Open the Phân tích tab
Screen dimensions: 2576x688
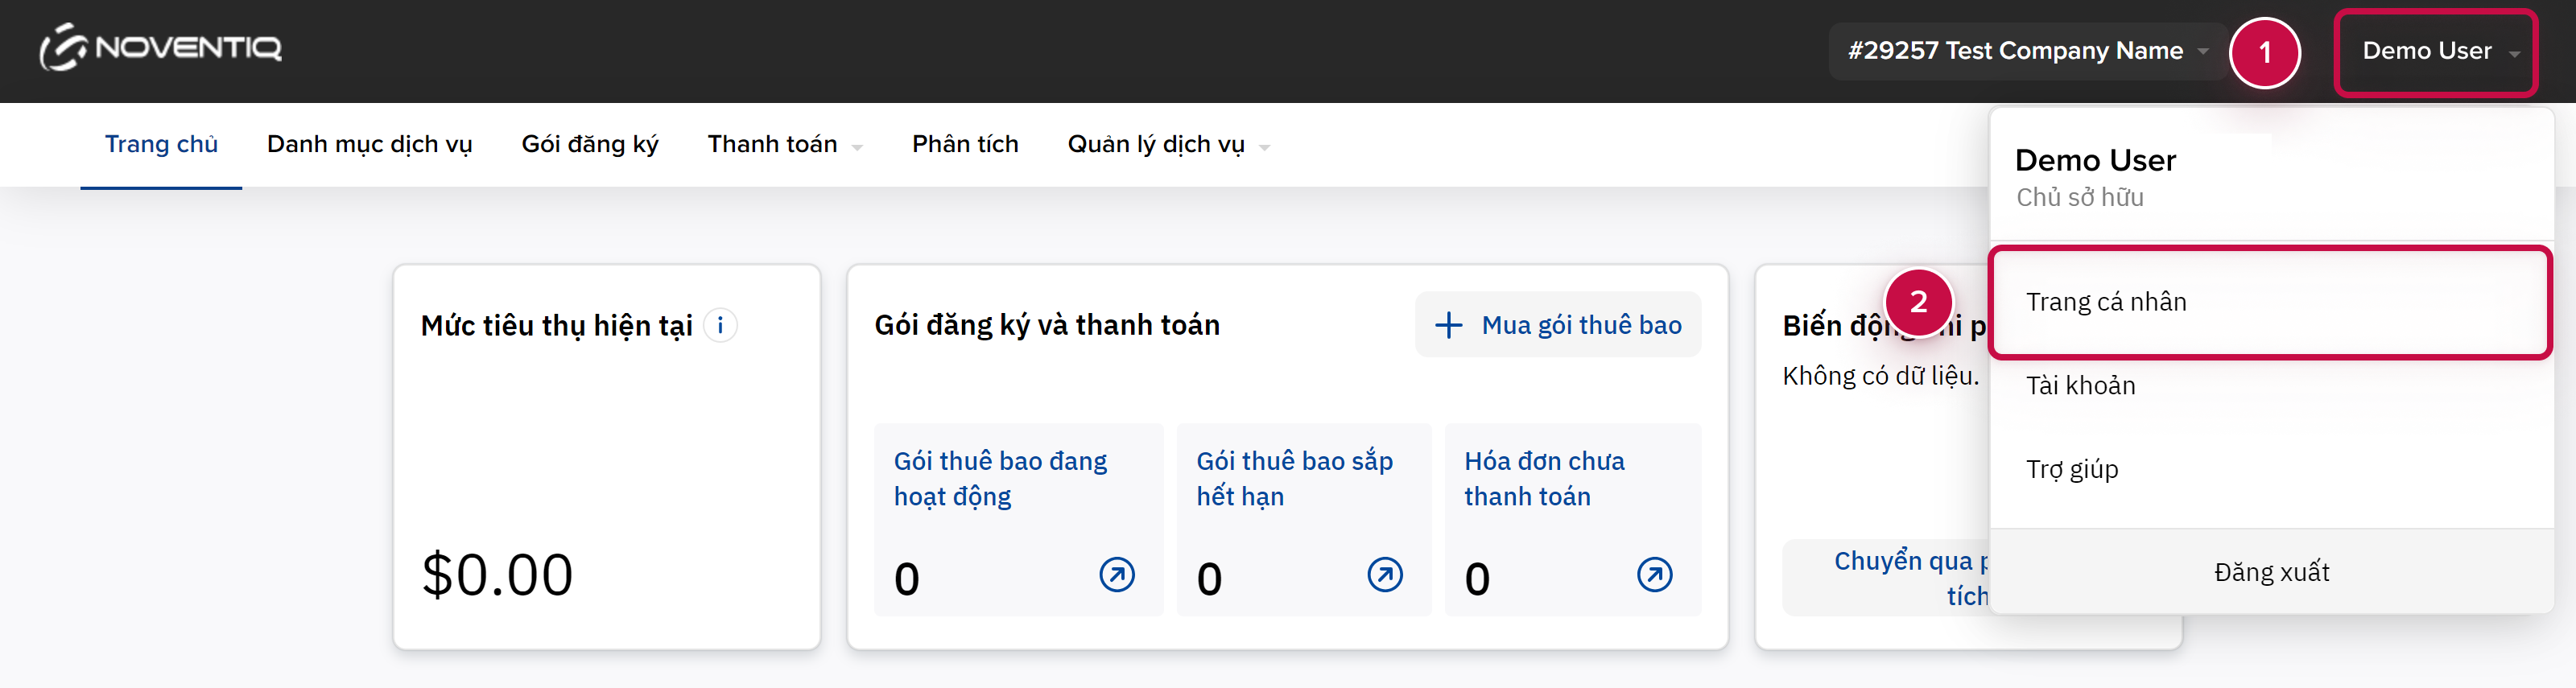965,145
